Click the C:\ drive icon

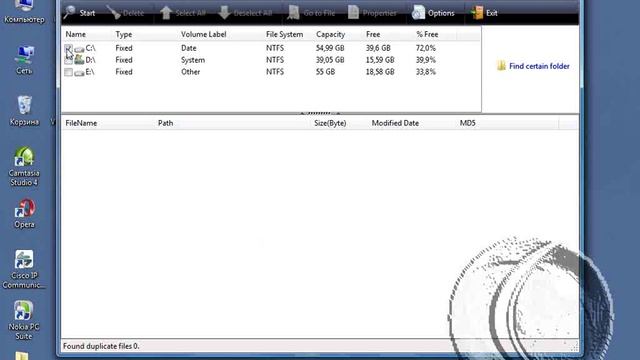[79, 49]
